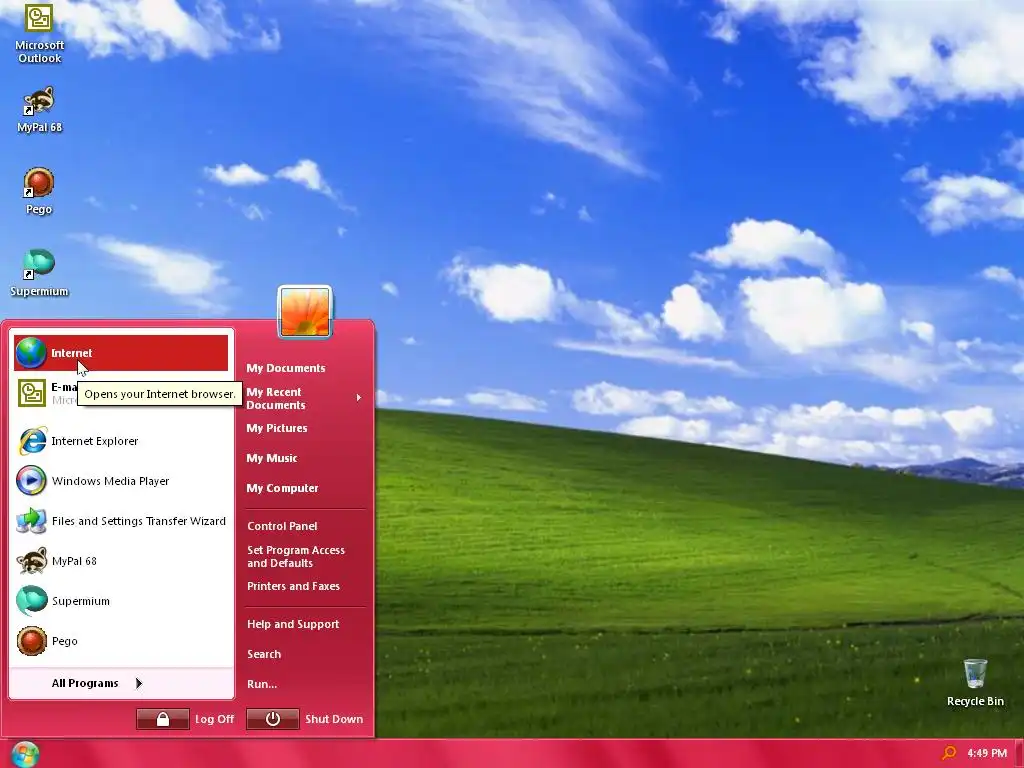The width and height of the screenshot is (1024, 768).
Task: Open My Documents
Action: pos(285,368)
